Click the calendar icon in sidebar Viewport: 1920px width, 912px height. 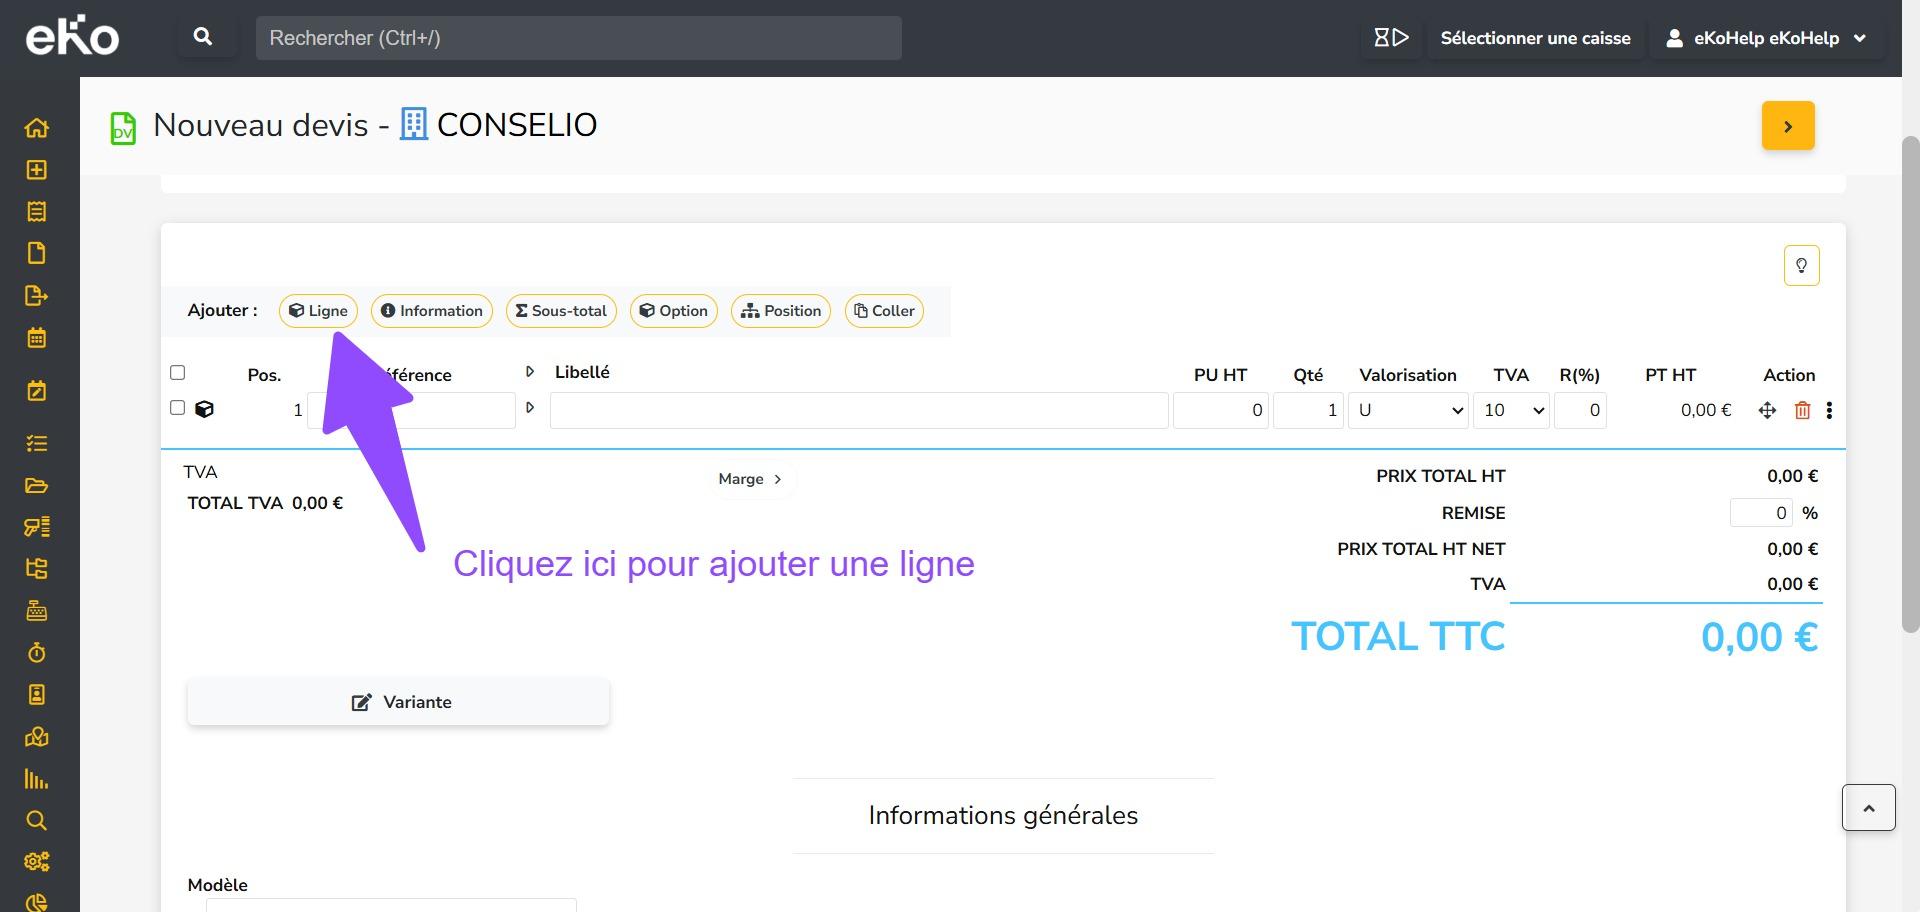pos(36,338)
